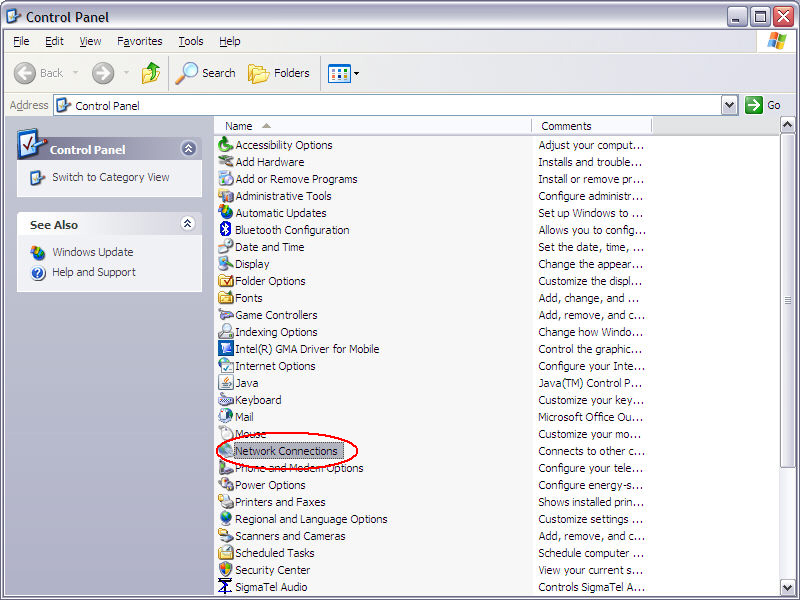Select the Security Center icon
The height and width of the screenshot is (600, 800).
(x=226, y=570)
